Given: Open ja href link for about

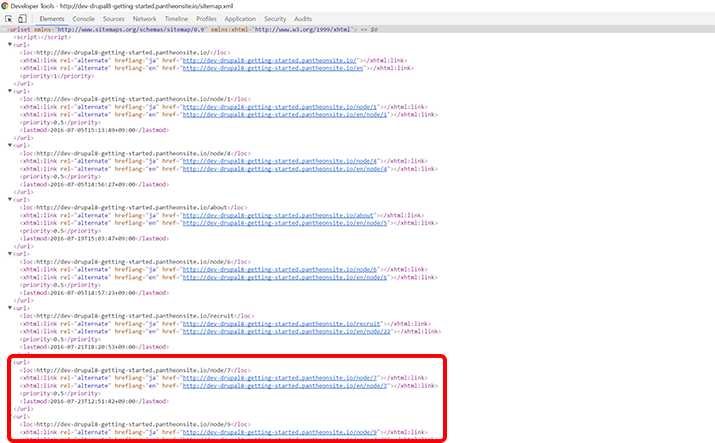Looking at the screenshot, I should tap(278, 215).
